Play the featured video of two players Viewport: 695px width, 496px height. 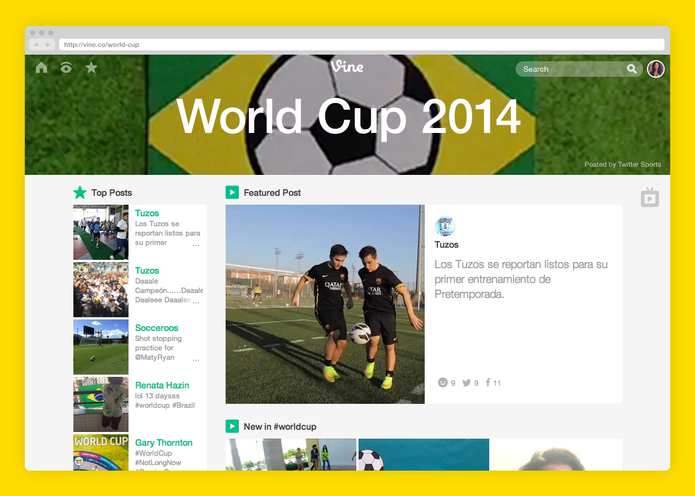tap(325, 304)
